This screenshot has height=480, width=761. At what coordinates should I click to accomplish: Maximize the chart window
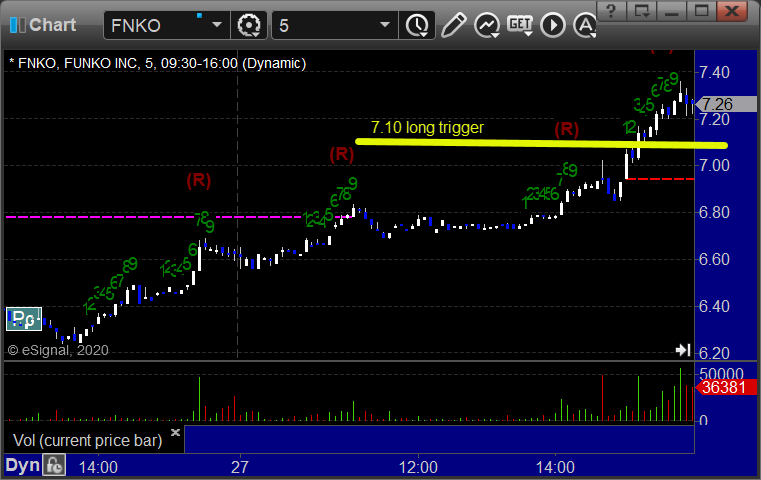(x=701, y=11)
